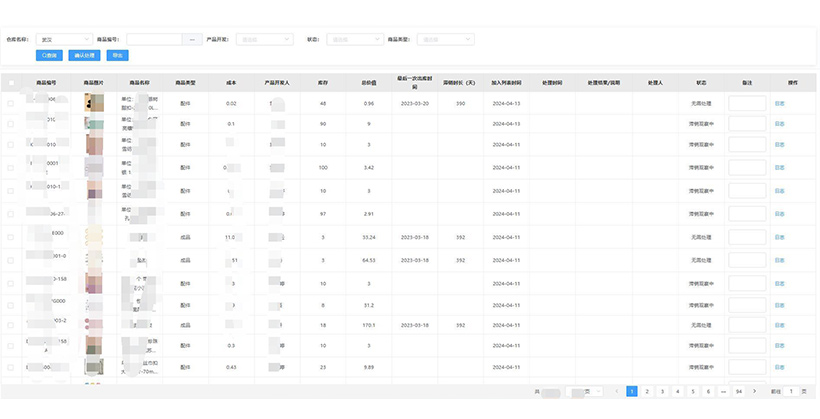
Task: Expand the 商品类型 dropdown
Action: 446,39
